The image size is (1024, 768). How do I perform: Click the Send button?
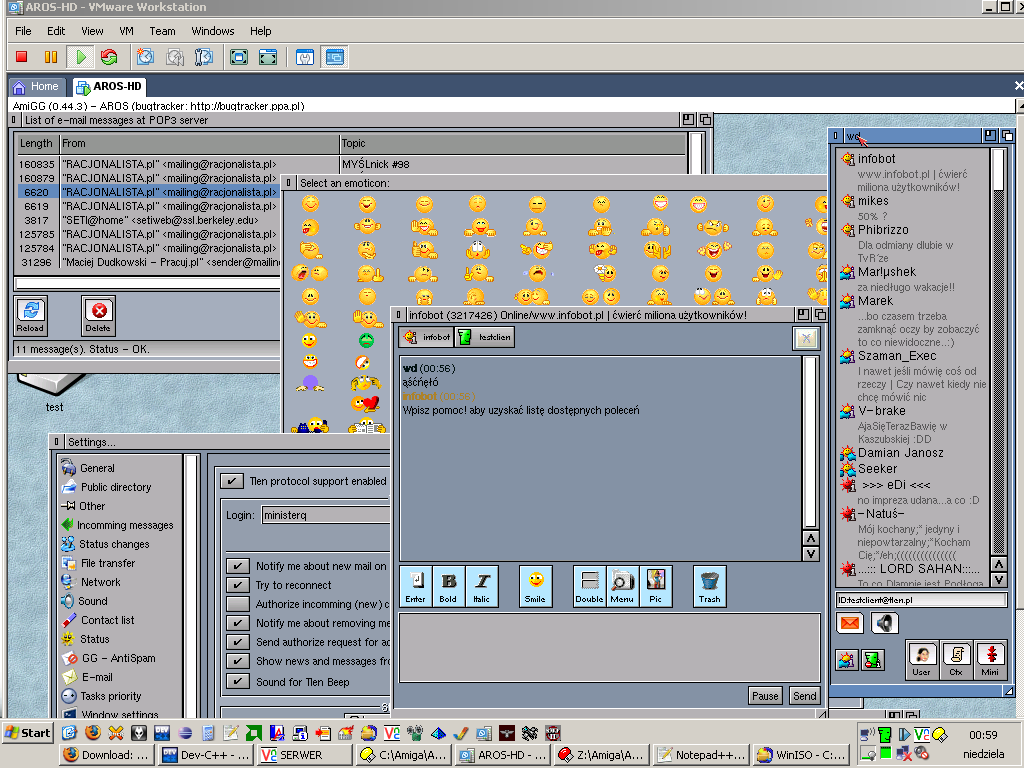coord(805,696)
